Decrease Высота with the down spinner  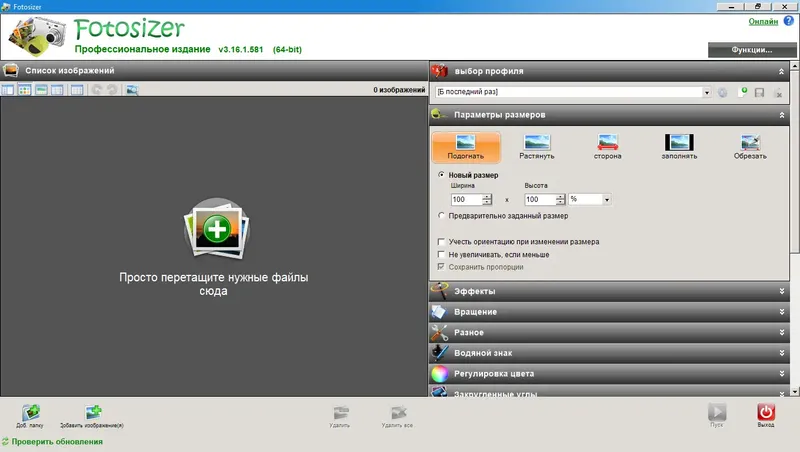[561, 203]
